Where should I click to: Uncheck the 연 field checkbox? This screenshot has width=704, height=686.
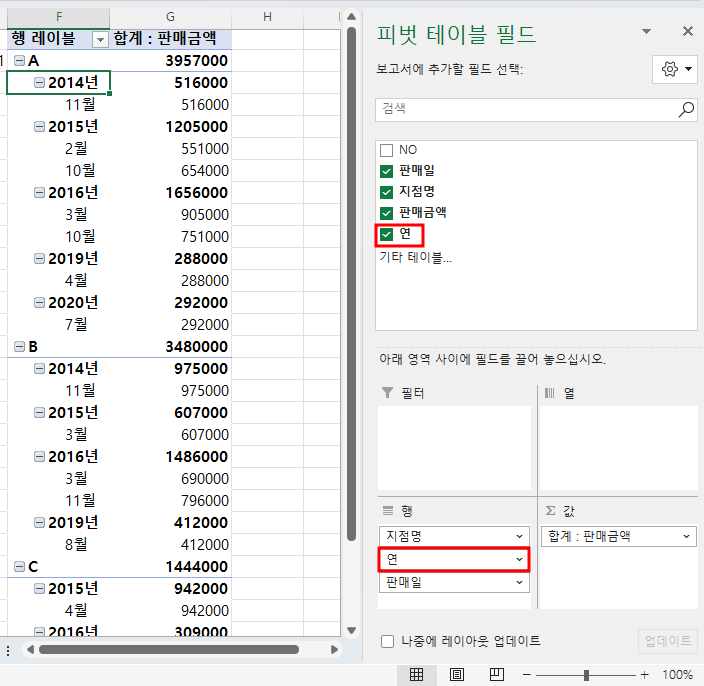tap(386, 234)
